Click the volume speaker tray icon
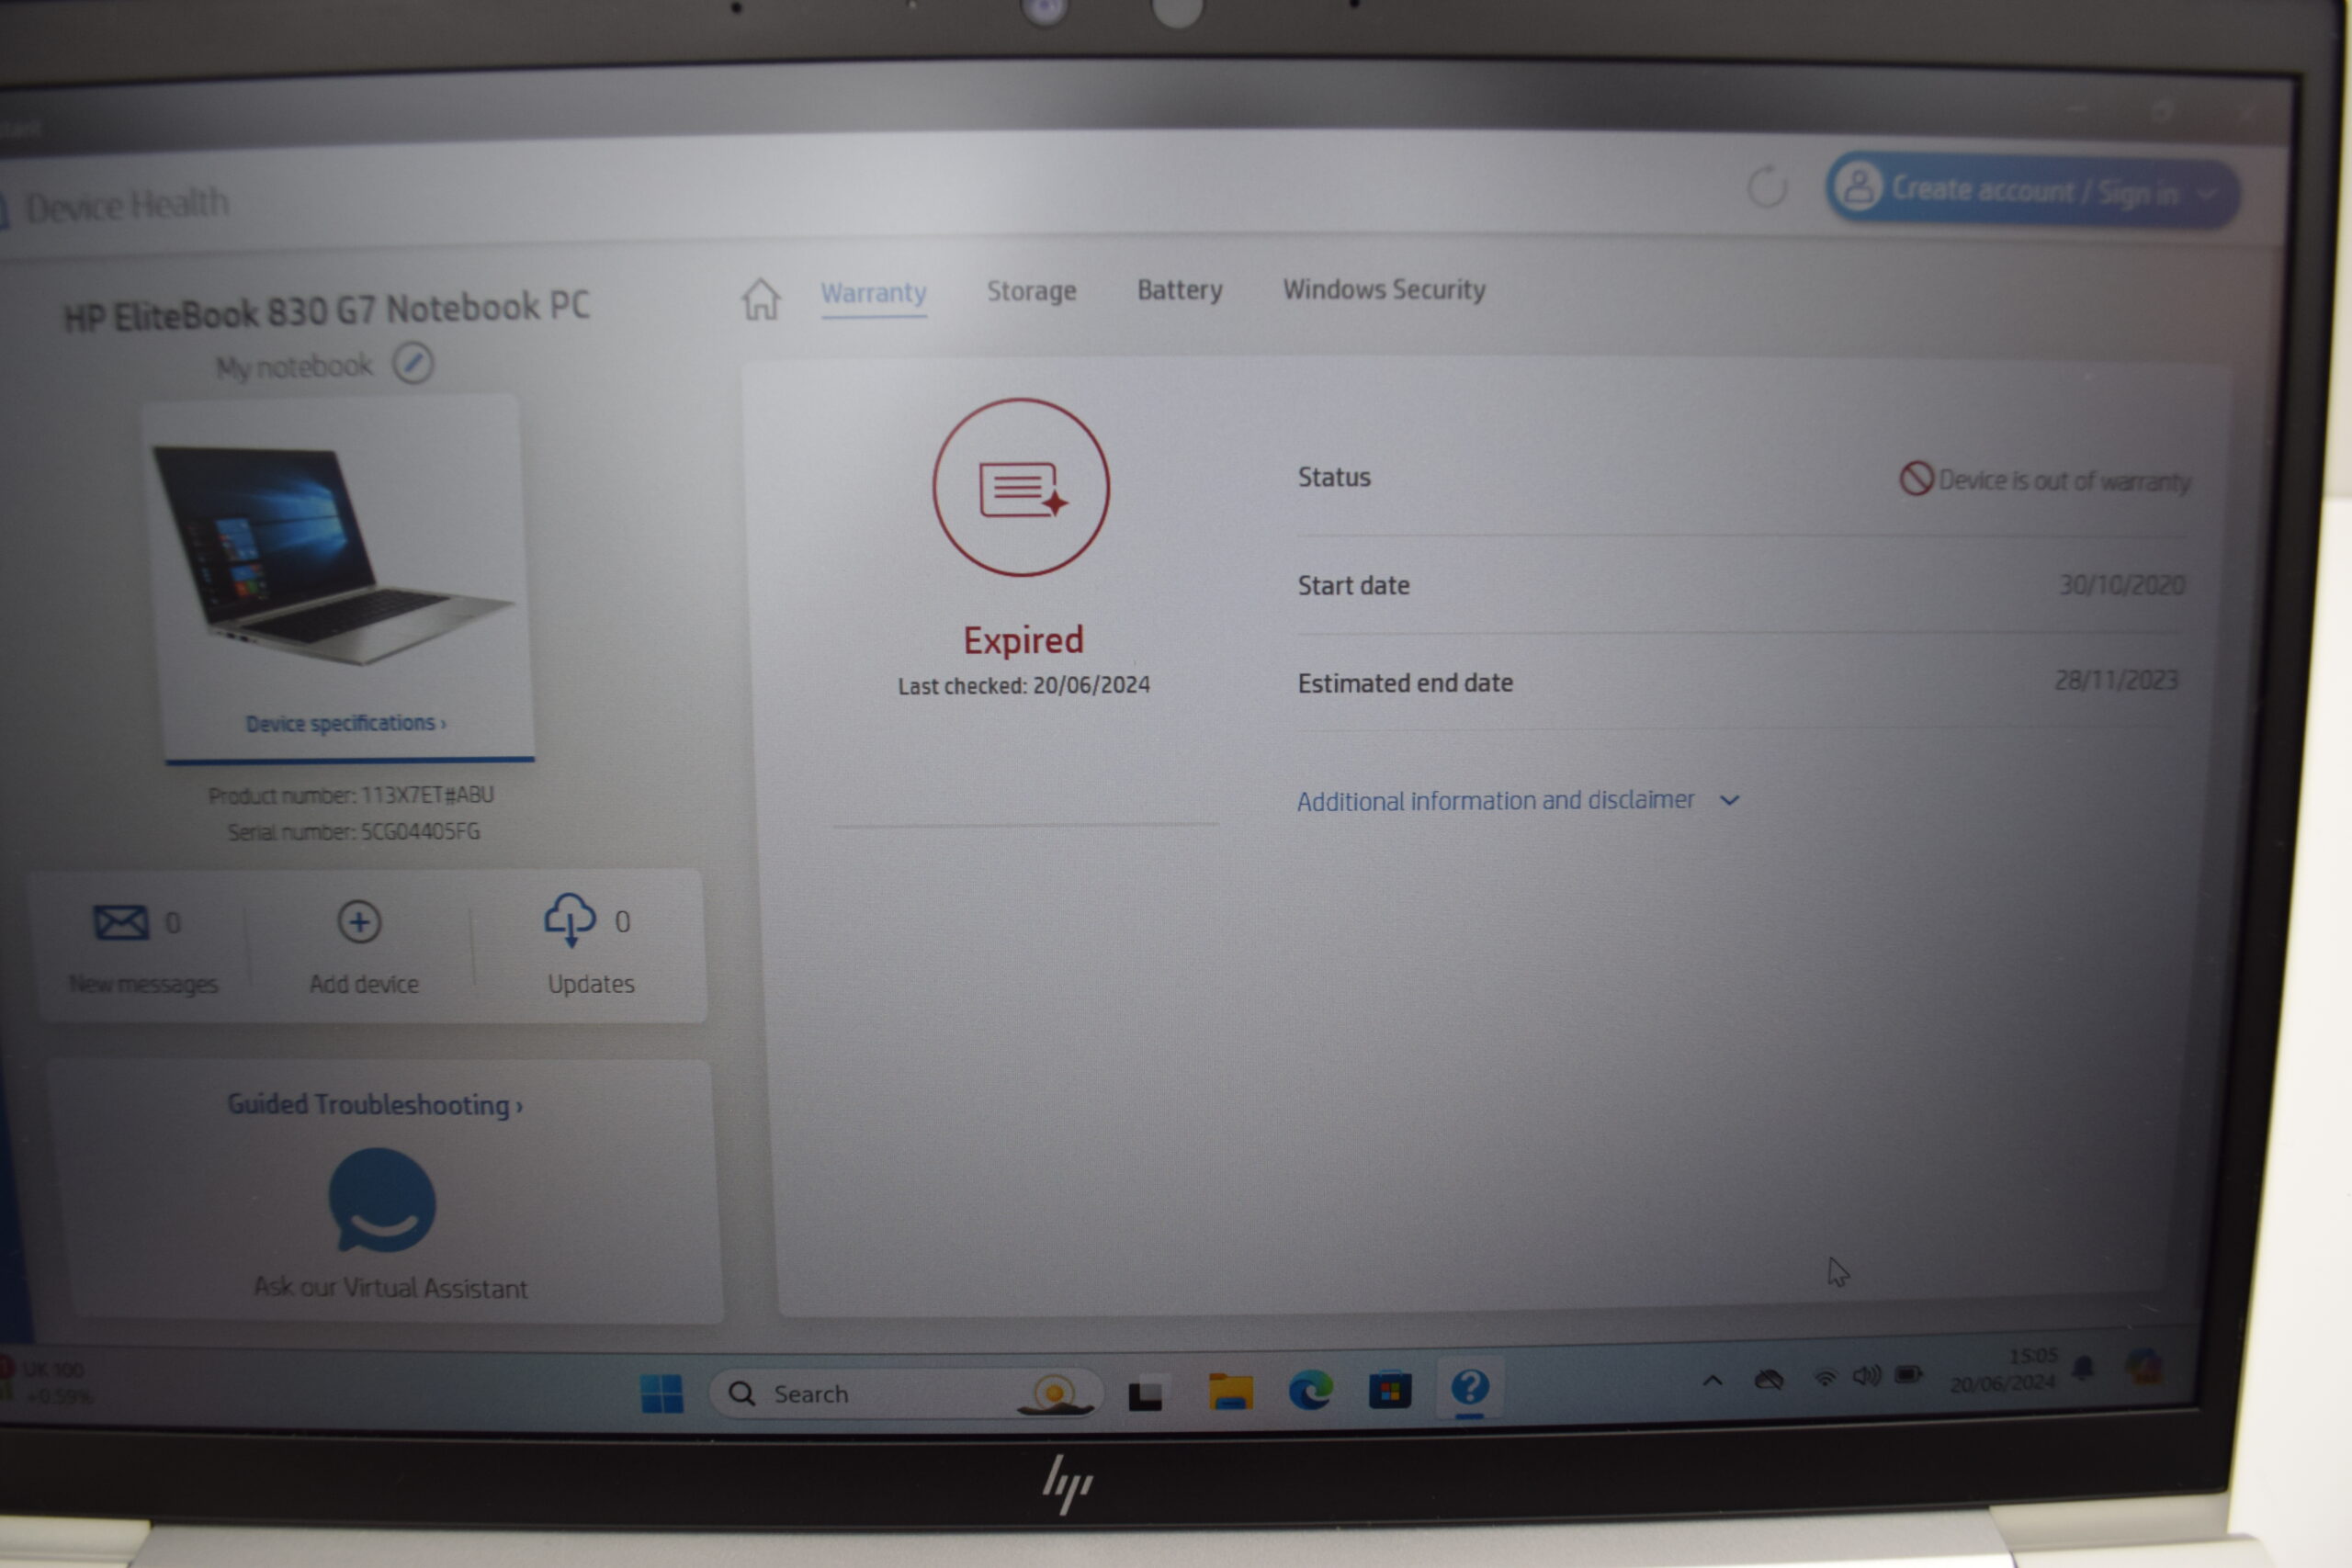The image size is (2352, 1568). pos(1866,1376)
